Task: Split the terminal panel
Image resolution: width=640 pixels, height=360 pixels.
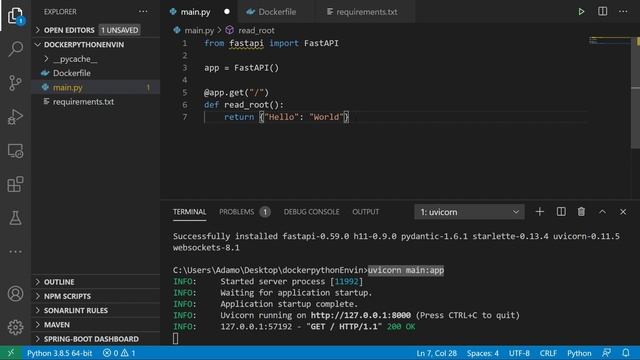Action: click(561, 211)
